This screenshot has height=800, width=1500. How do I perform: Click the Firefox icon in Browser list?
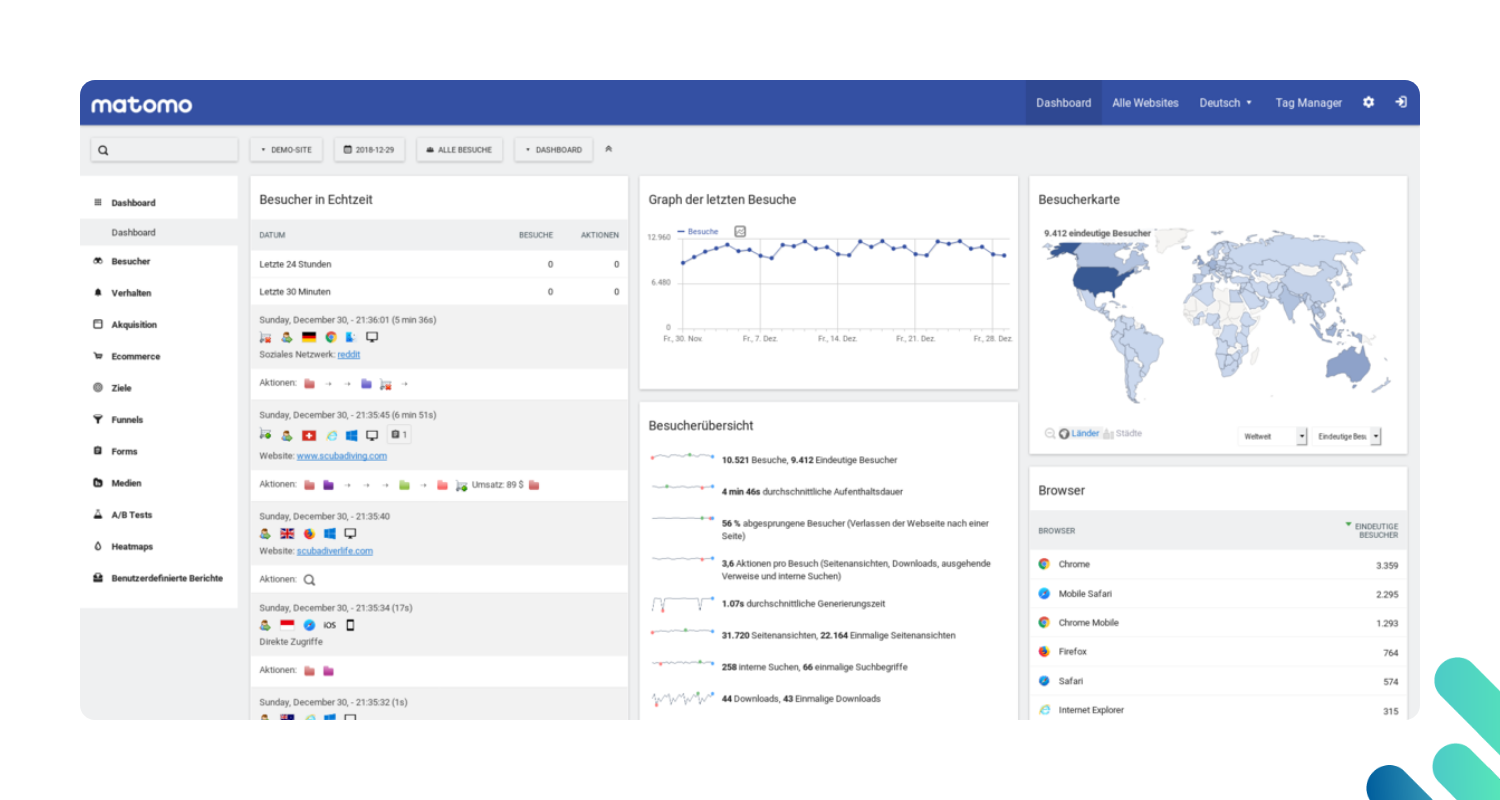click(1044, 651)
